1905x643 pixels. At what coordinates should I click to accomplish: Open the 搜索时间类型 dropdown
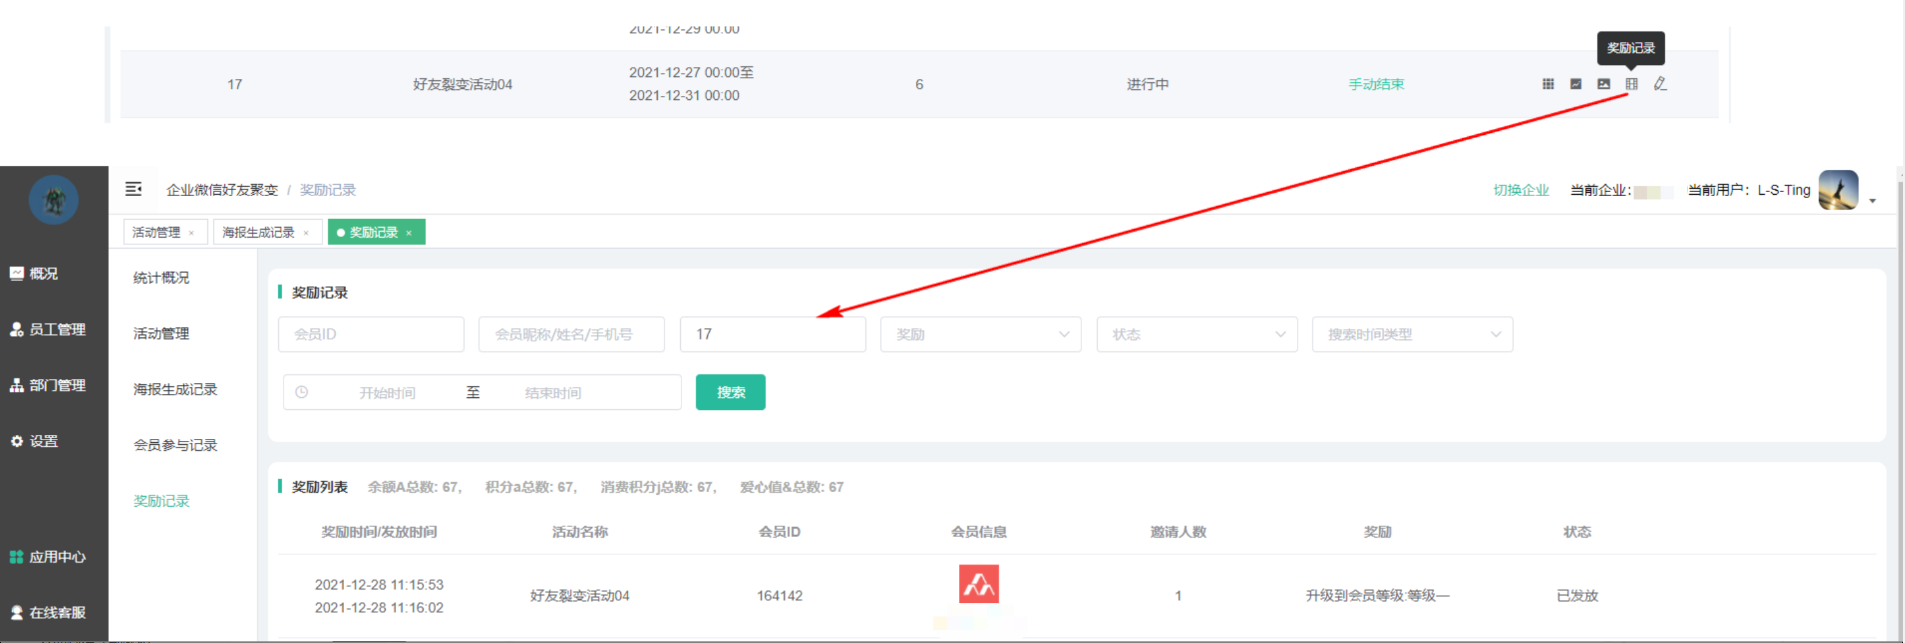tap(1411, 334)
